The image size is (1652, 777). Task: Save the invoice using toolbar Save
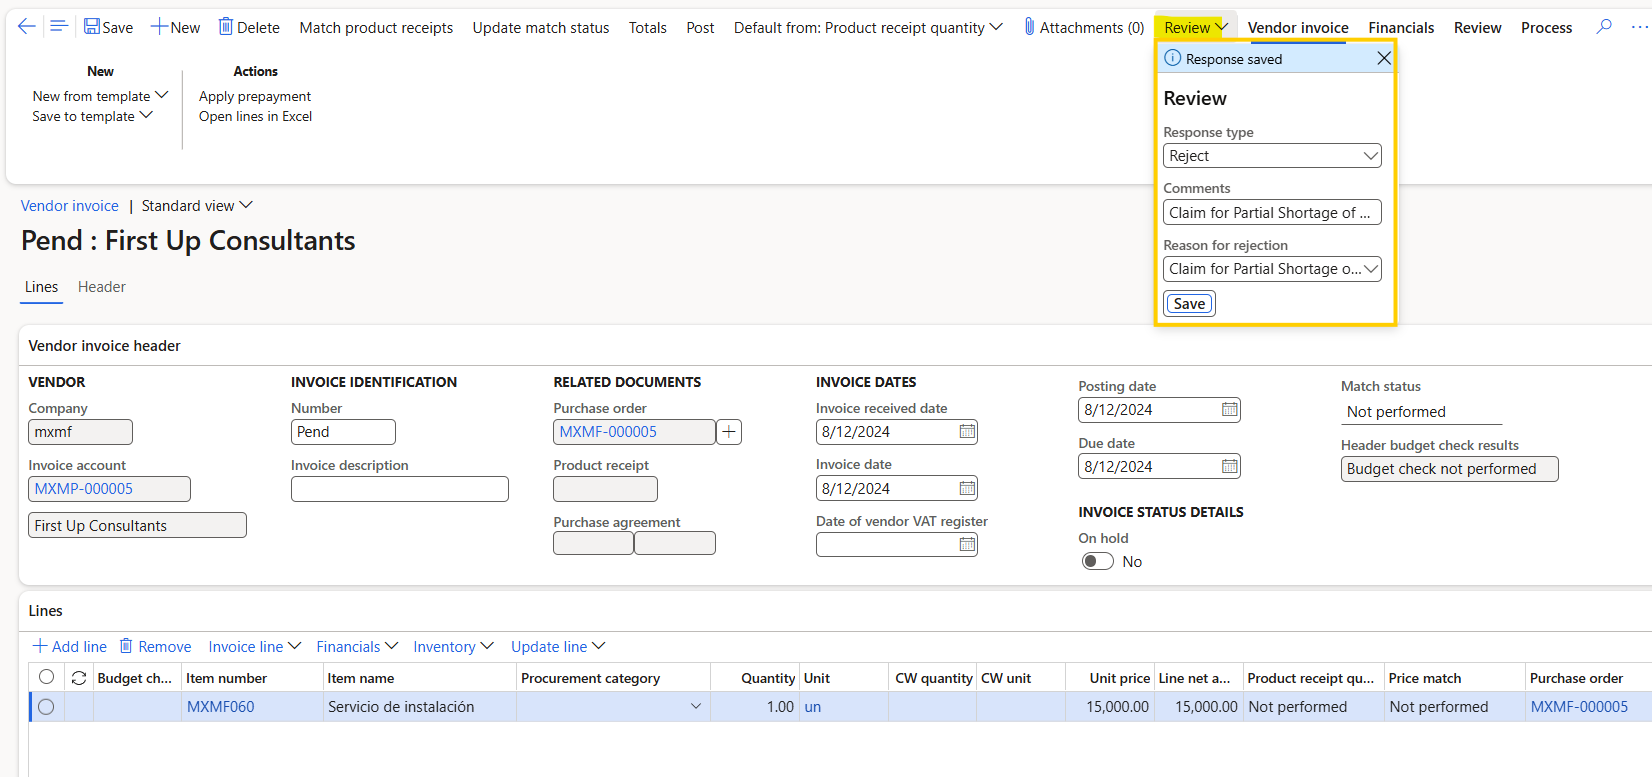(x=108, y=27)
